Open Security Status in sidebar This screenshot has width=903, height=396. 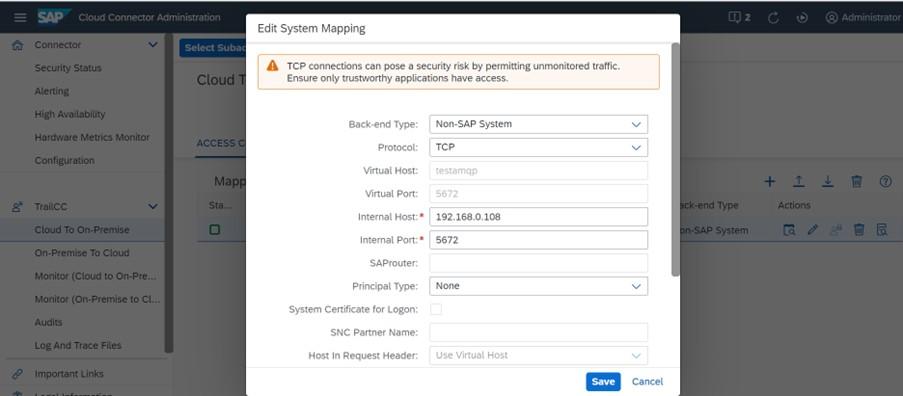pyautogui.click(x=68, y=68)
